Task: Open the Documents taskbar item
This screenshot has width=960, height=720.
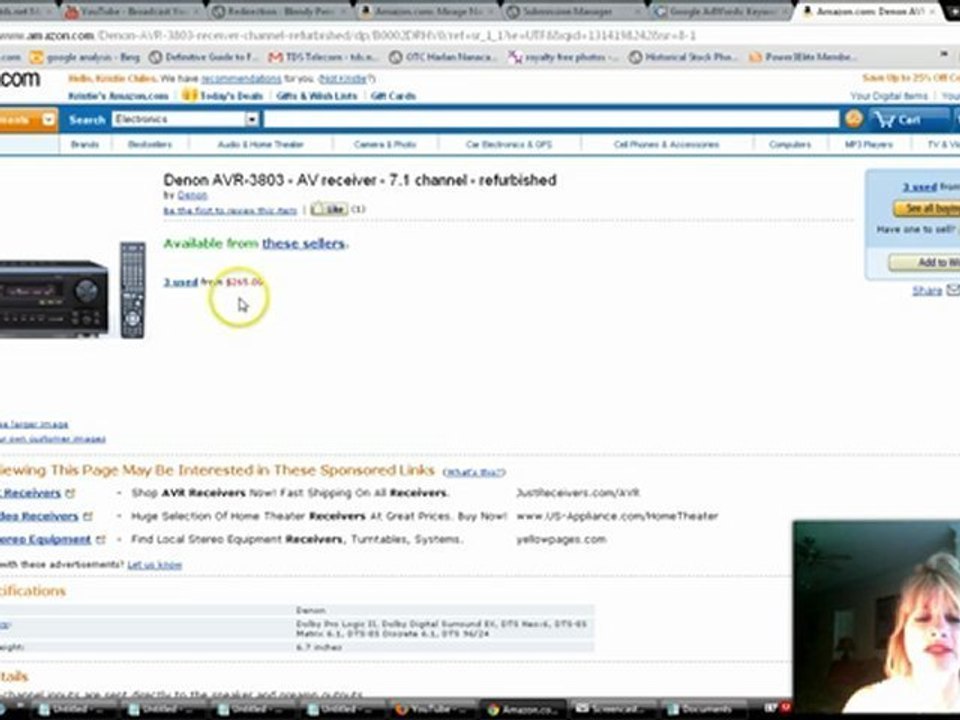Action: pyautogui.click(x=702, y=709)
